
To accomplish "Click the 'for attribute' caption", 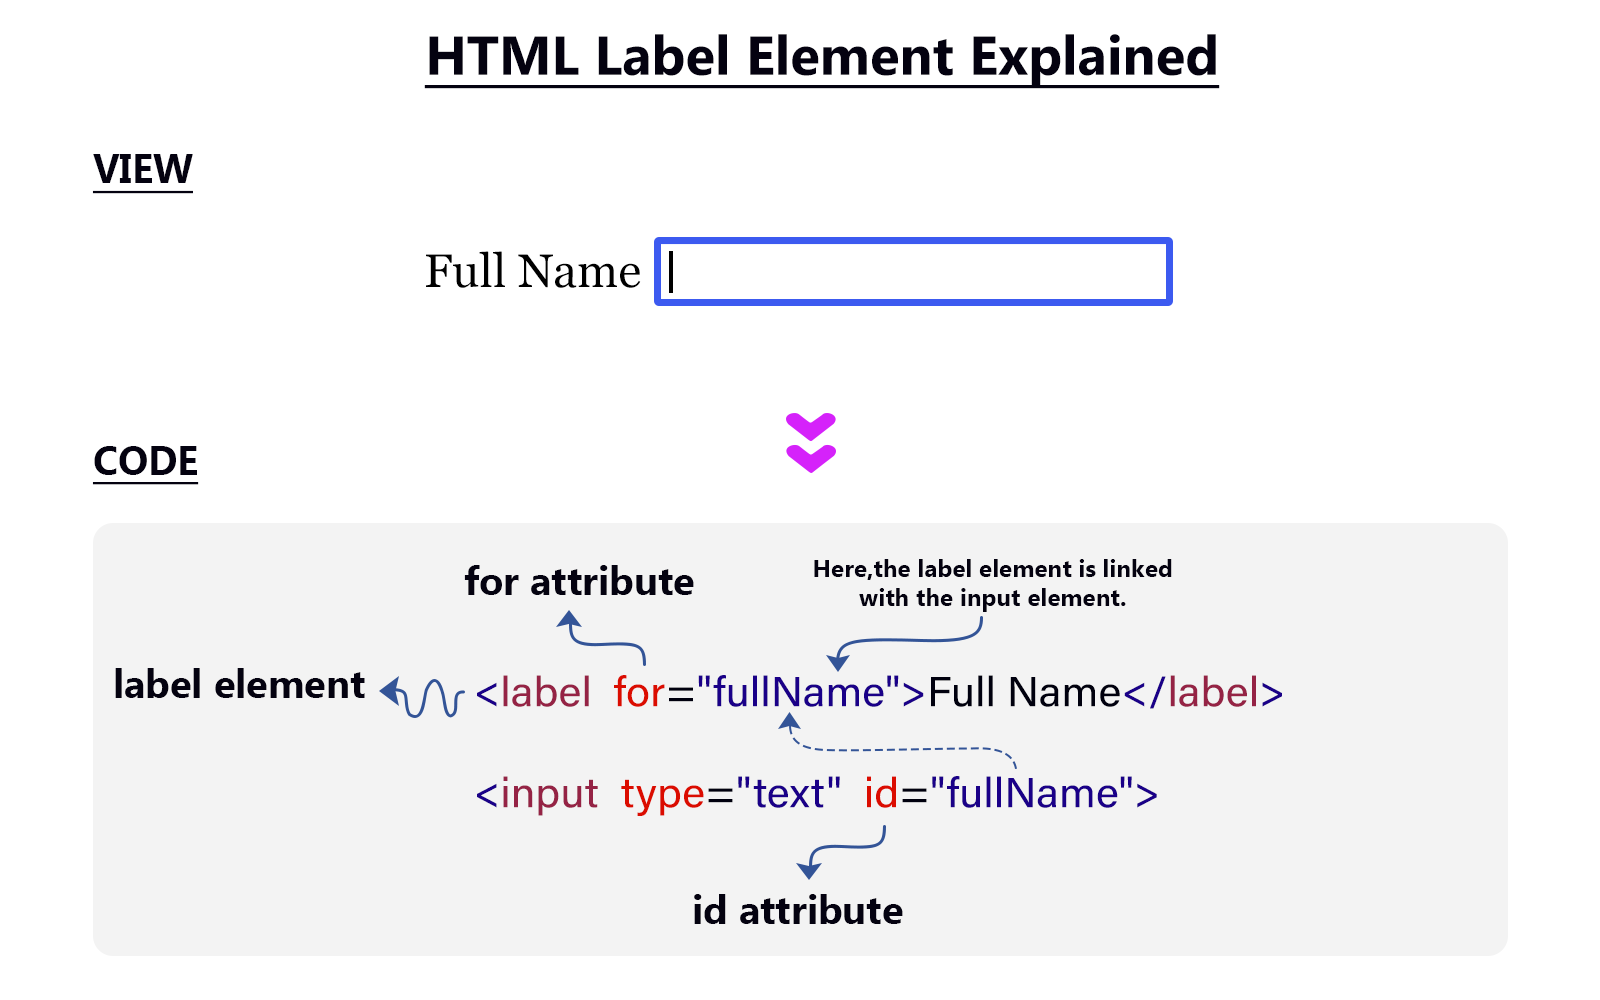I will click(x=579, y=581).
